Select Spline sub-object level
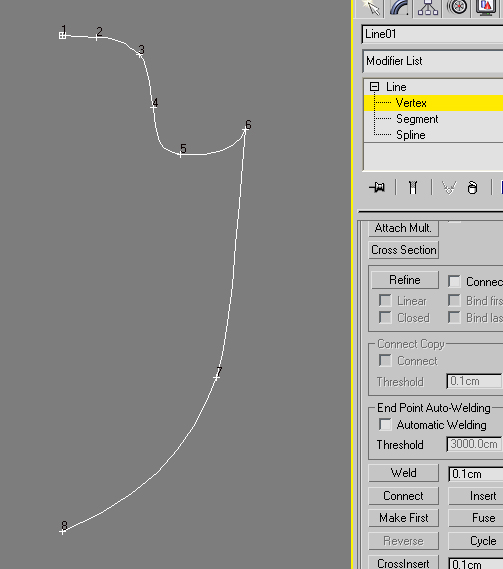503x569 pixels. (x=410, y=135)
